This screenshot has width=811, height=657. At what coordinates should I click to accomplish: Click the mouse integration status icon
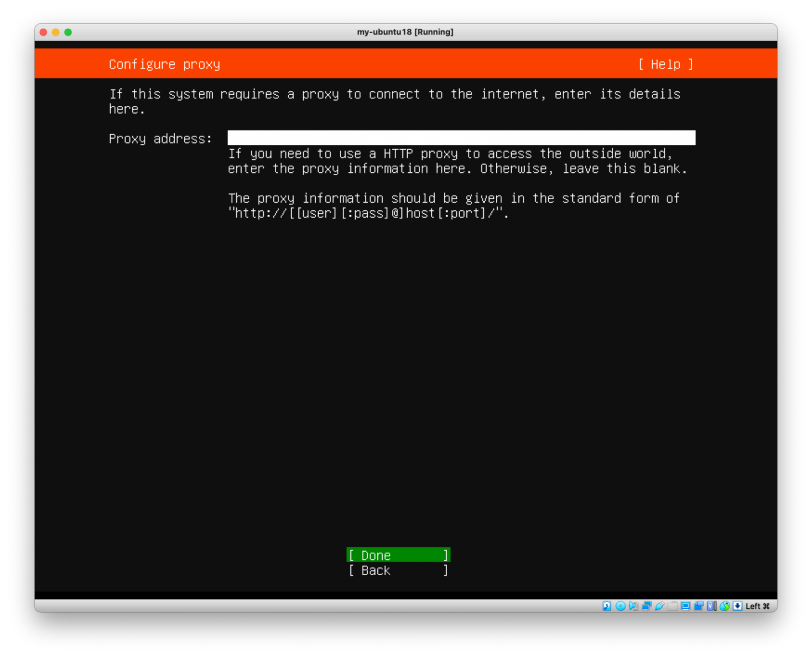pyautogui.click(x=725, y=606)
